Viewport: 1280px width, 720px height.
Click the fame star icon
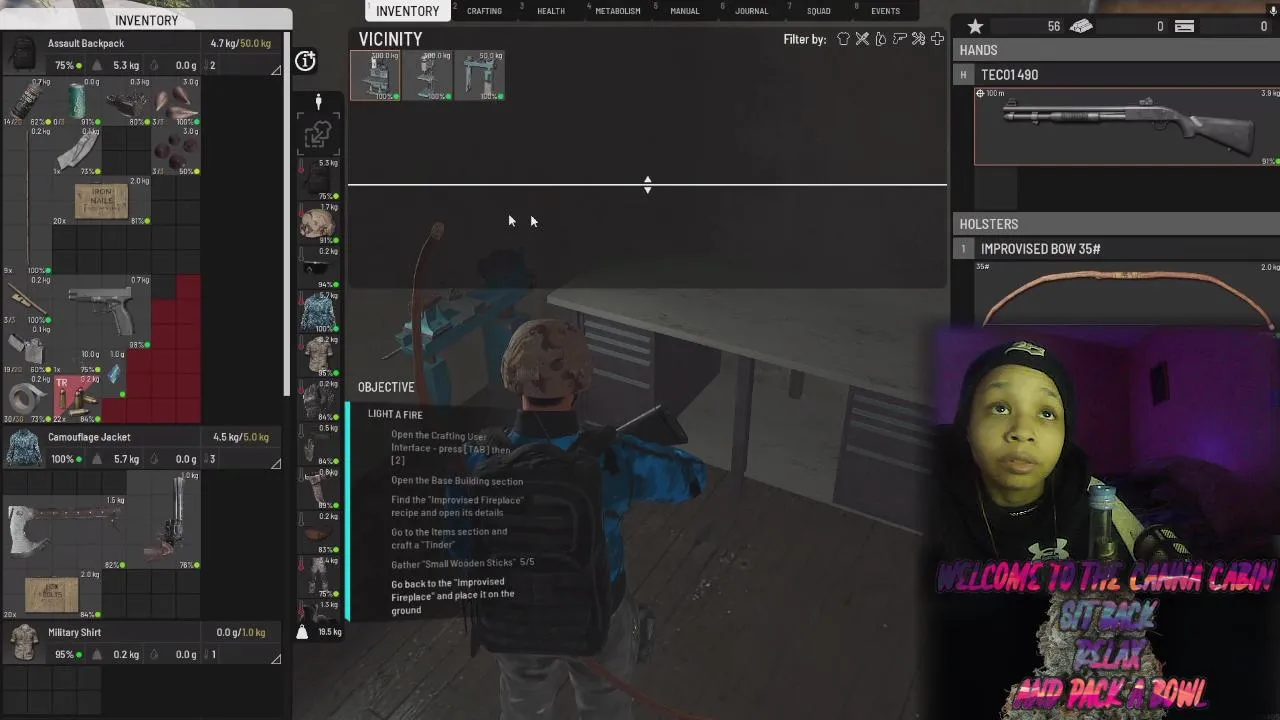(975, 27)
